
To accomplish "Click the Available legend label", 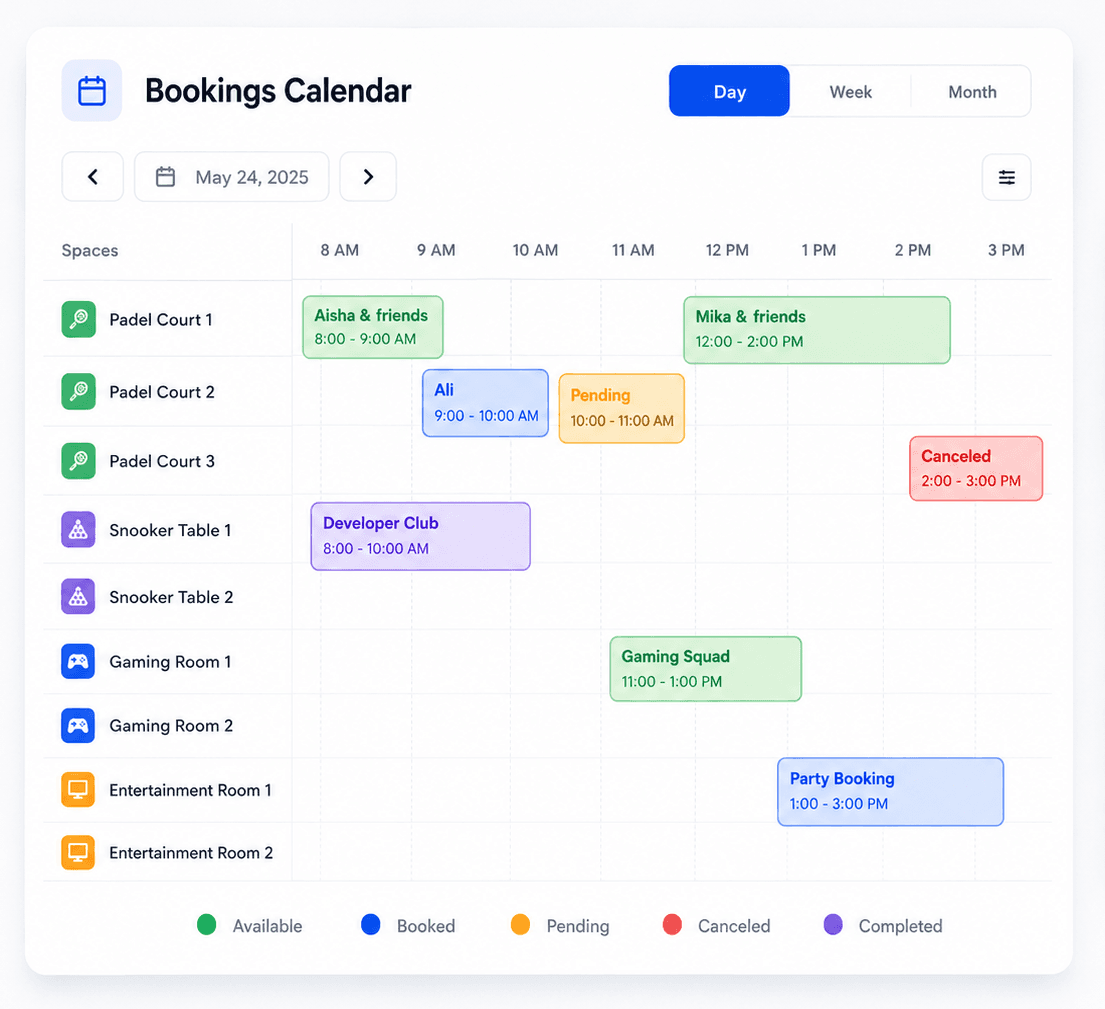I will point(268,926).
